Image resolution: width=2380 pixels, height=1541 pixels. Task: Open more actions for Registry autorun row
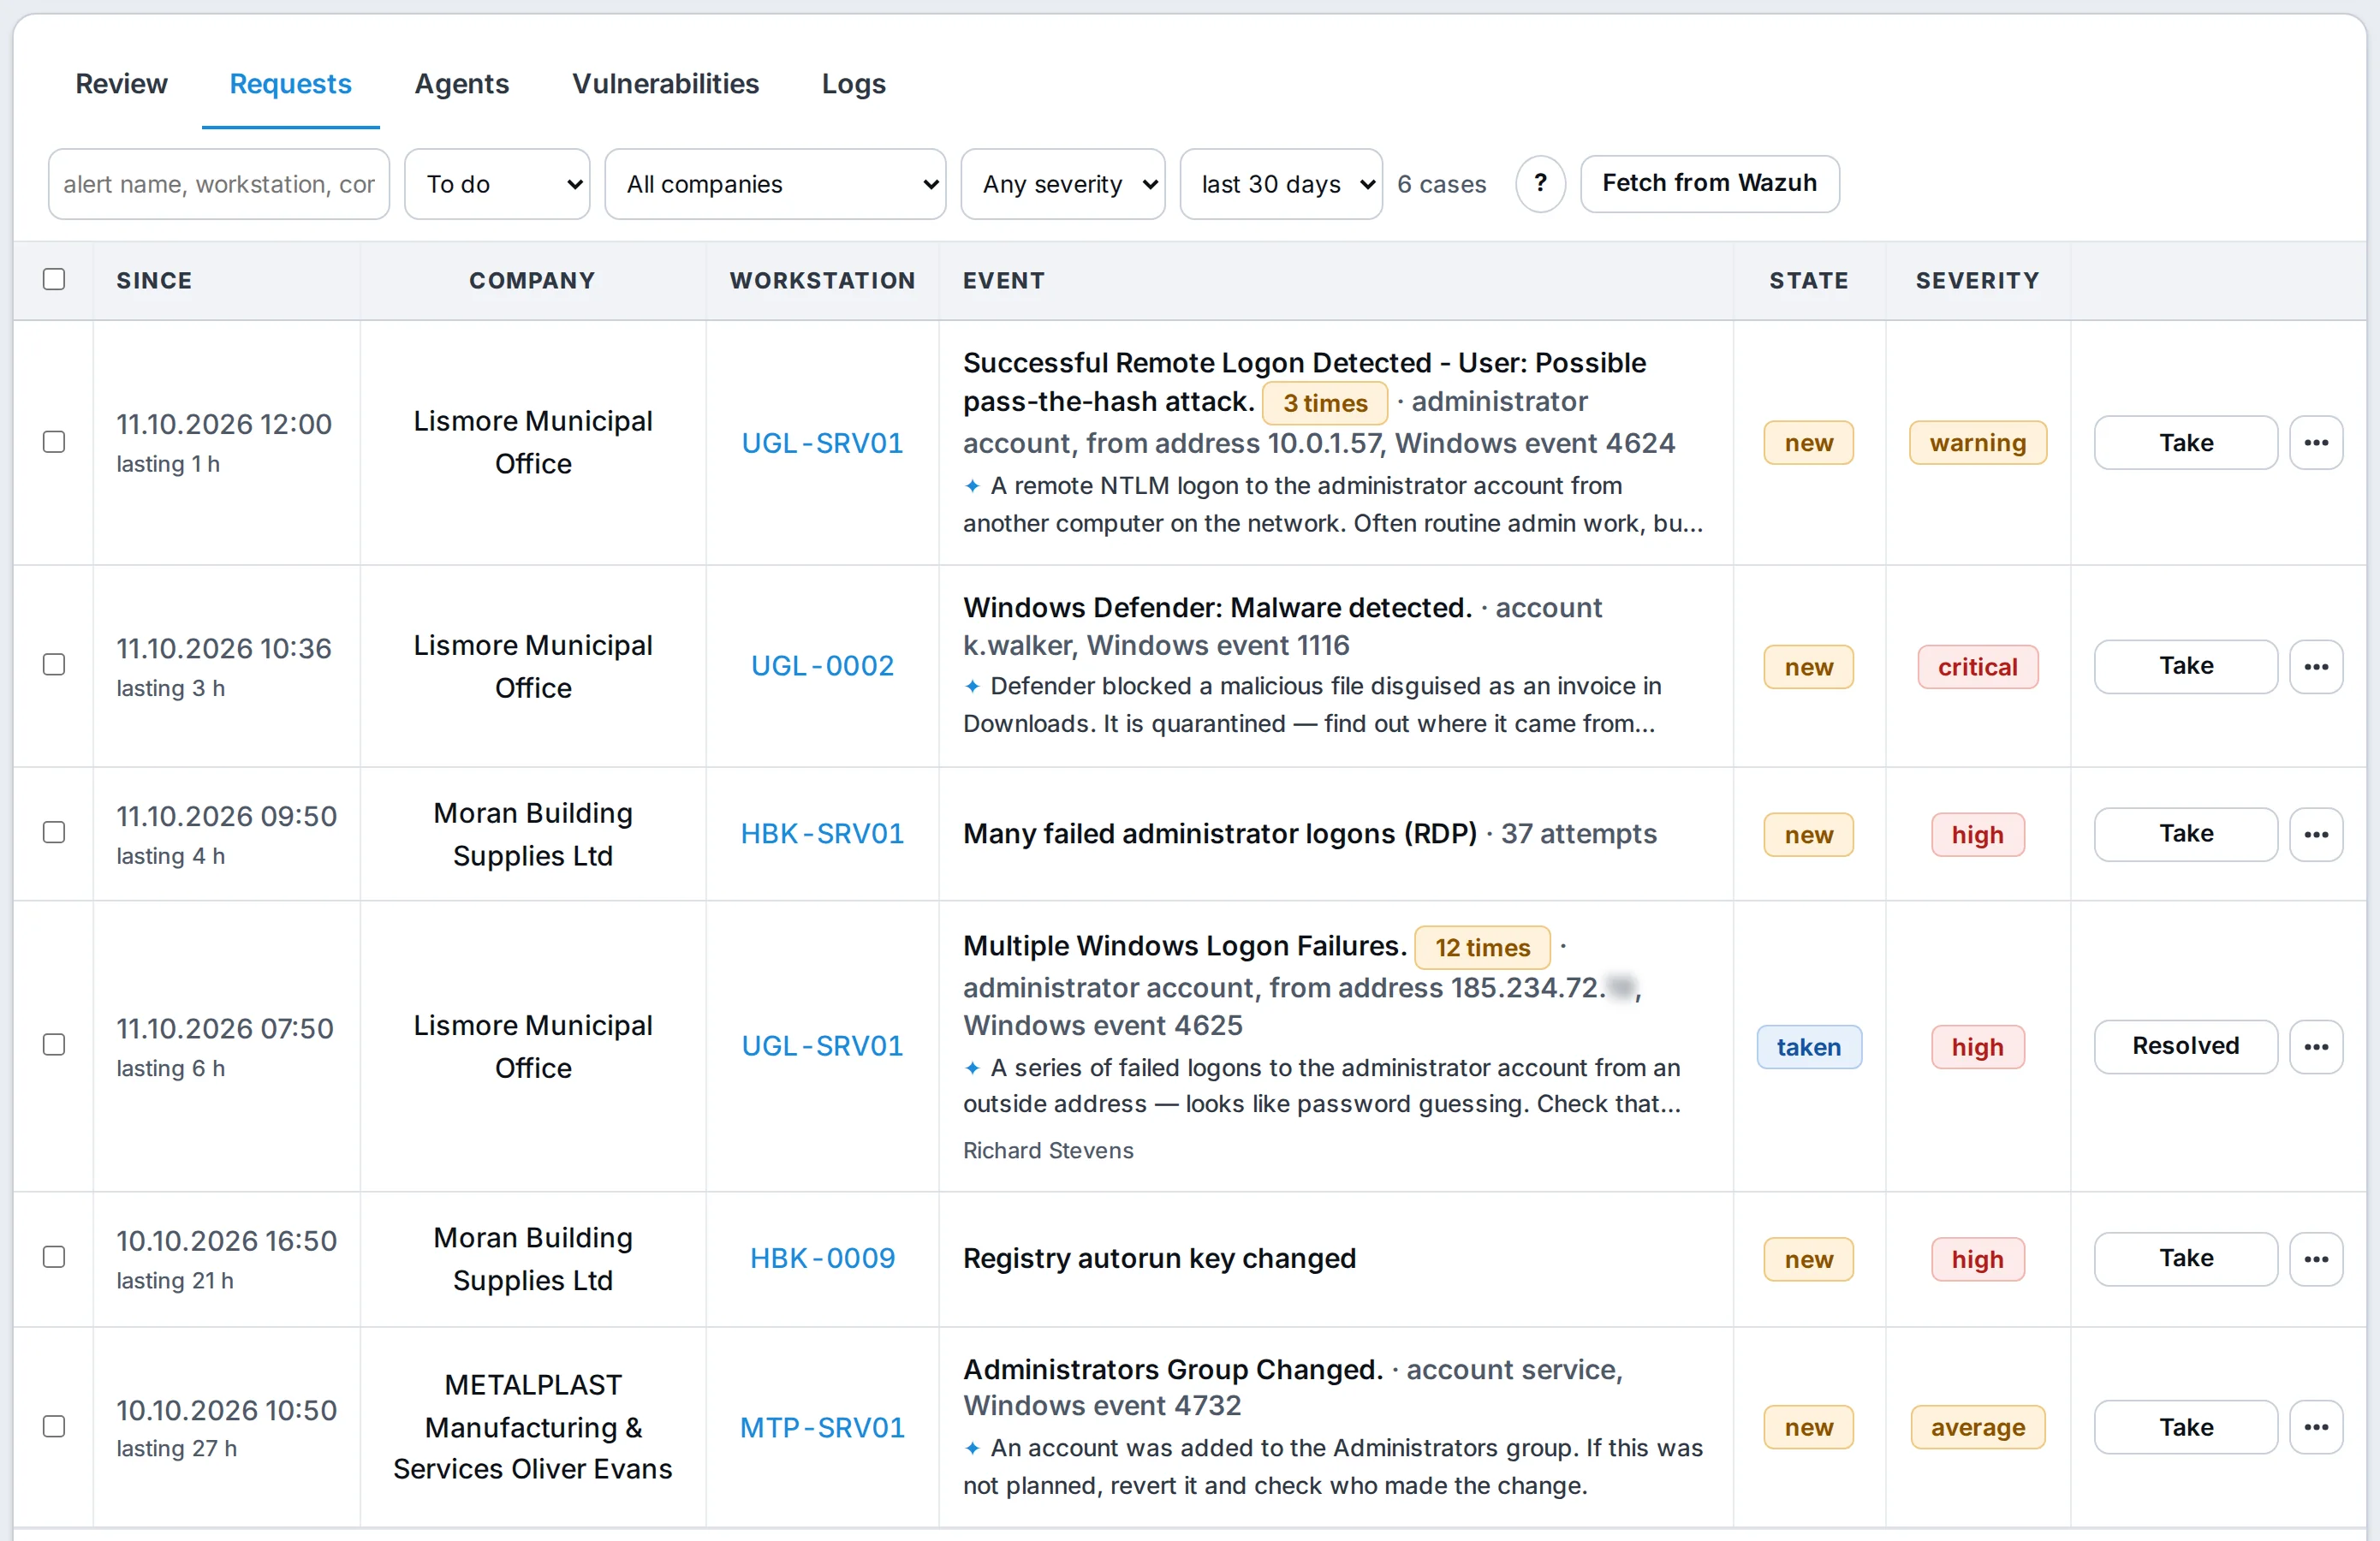click(2316, 1258)
